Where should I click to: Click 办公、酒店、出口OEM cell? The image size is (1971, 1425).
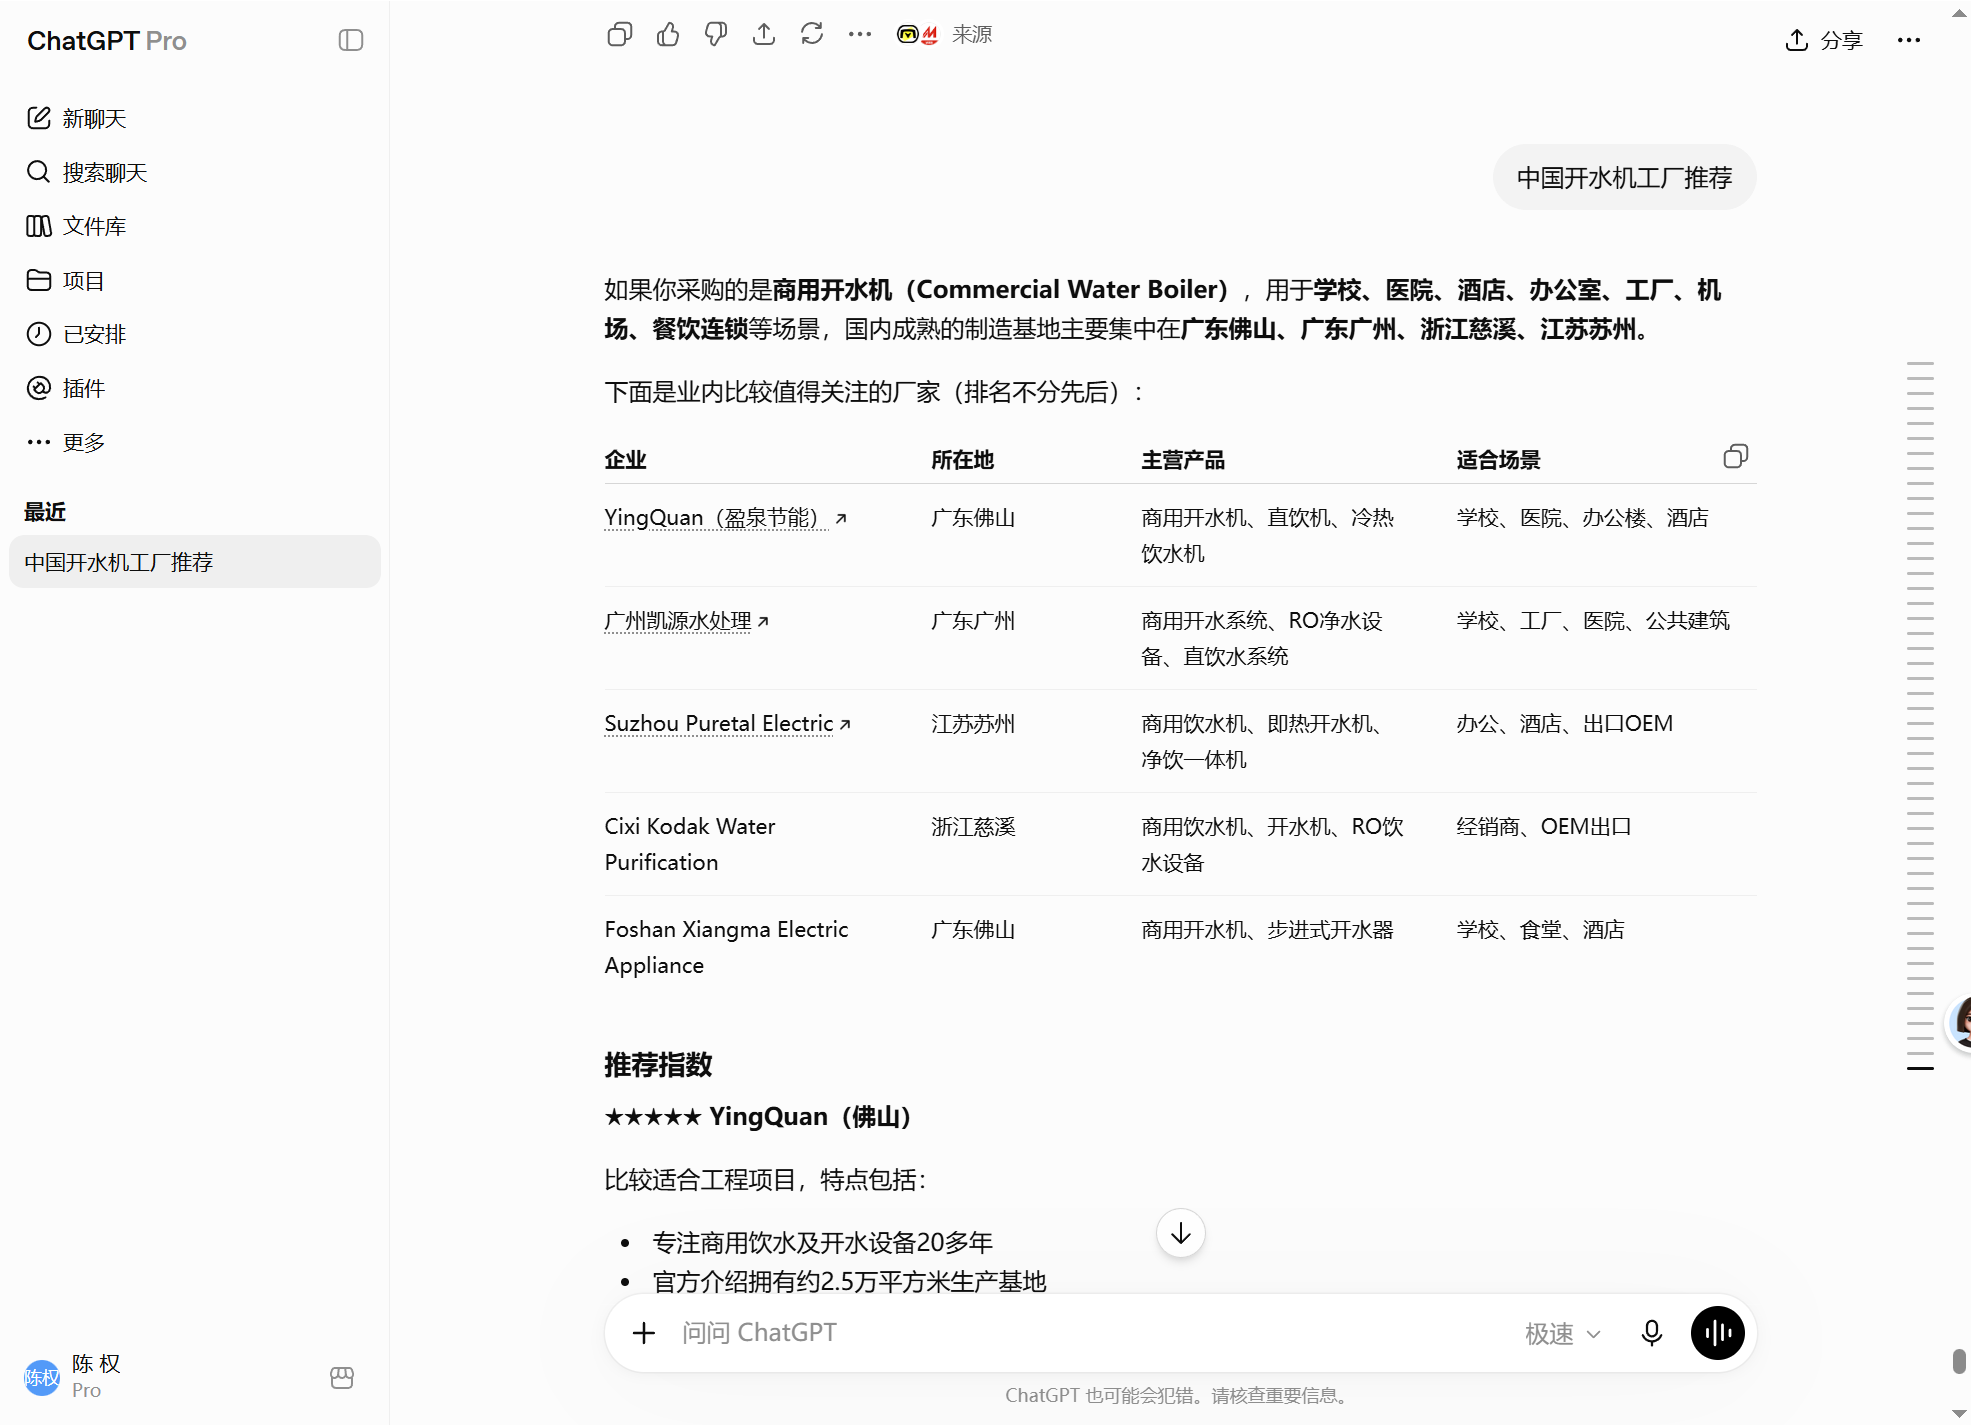[1564, 724]
